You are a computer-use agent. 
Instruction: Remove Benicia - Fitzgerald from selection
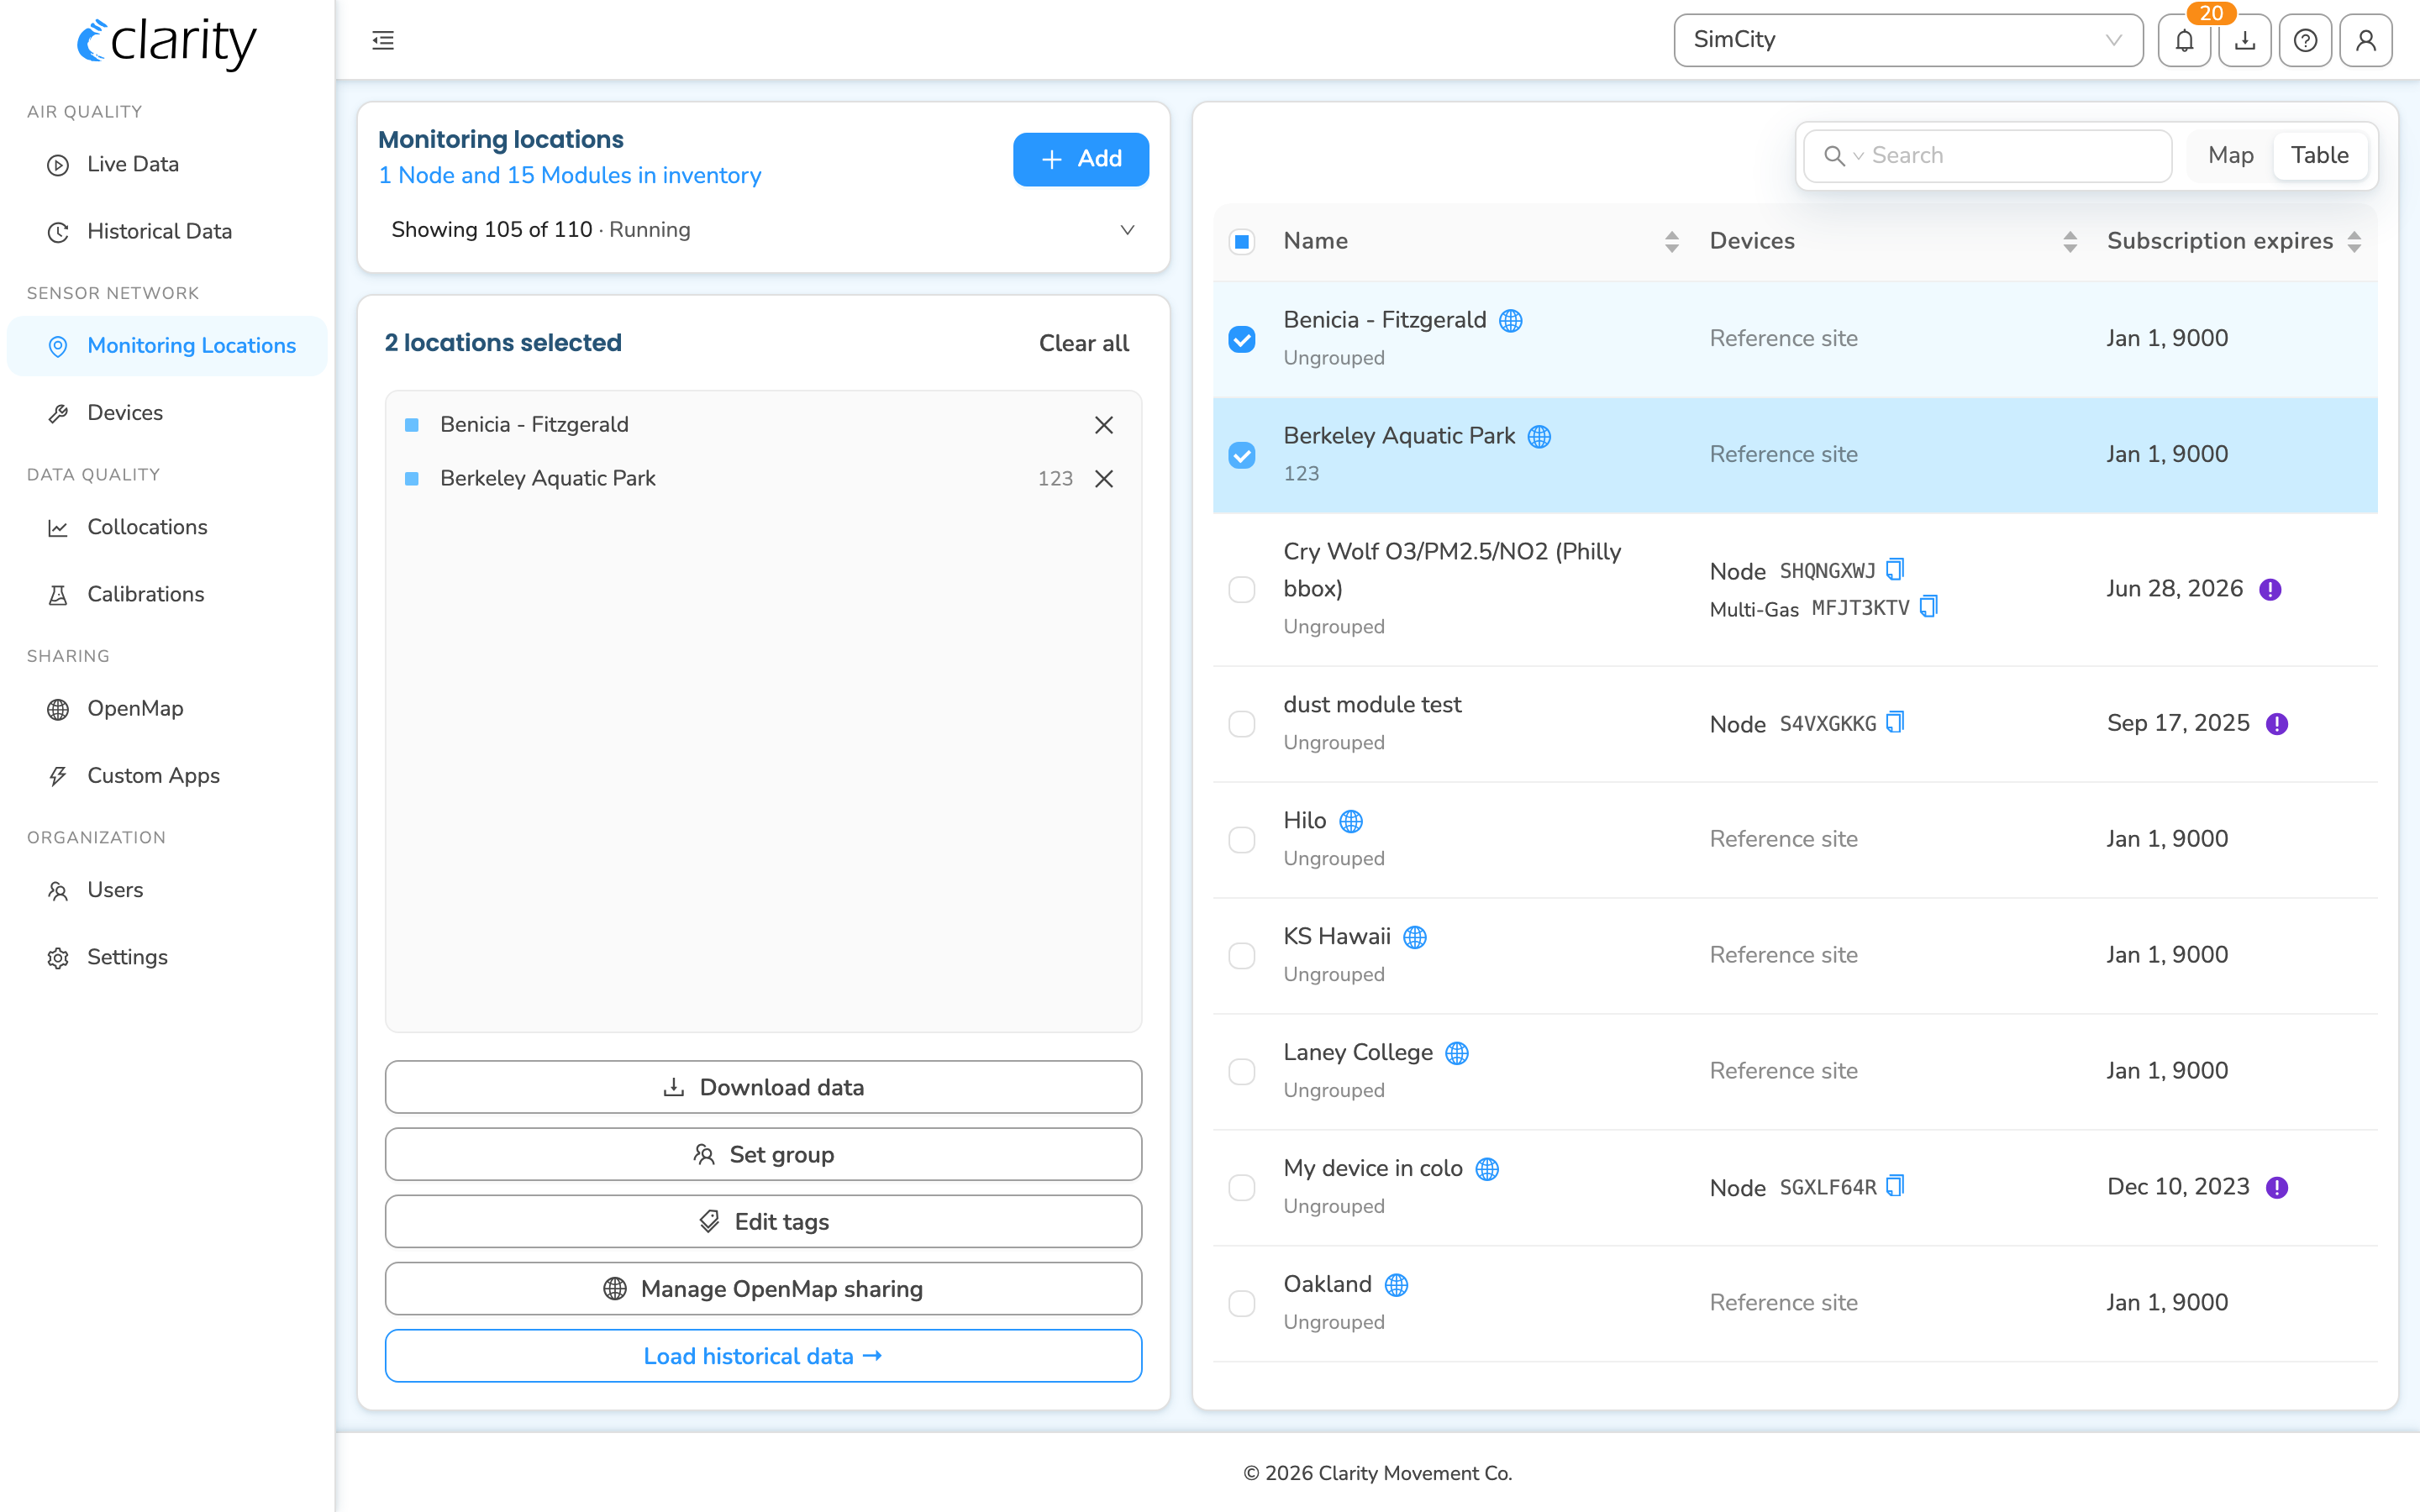[1104, 425]
